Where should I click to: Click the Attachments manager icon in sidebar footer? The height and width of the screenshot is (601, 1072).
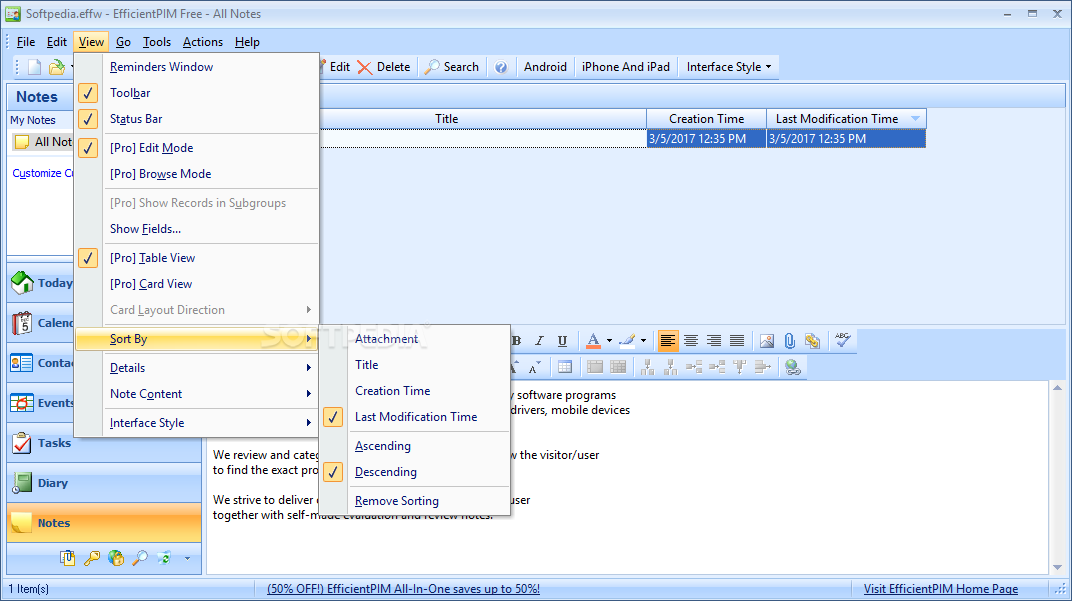(x=67, y=558)
